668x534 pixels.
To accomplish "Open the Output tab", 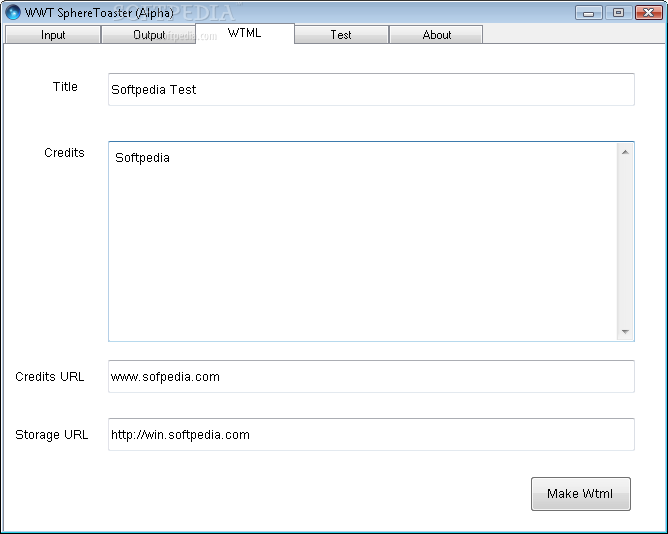I will (x=149, y=35).
